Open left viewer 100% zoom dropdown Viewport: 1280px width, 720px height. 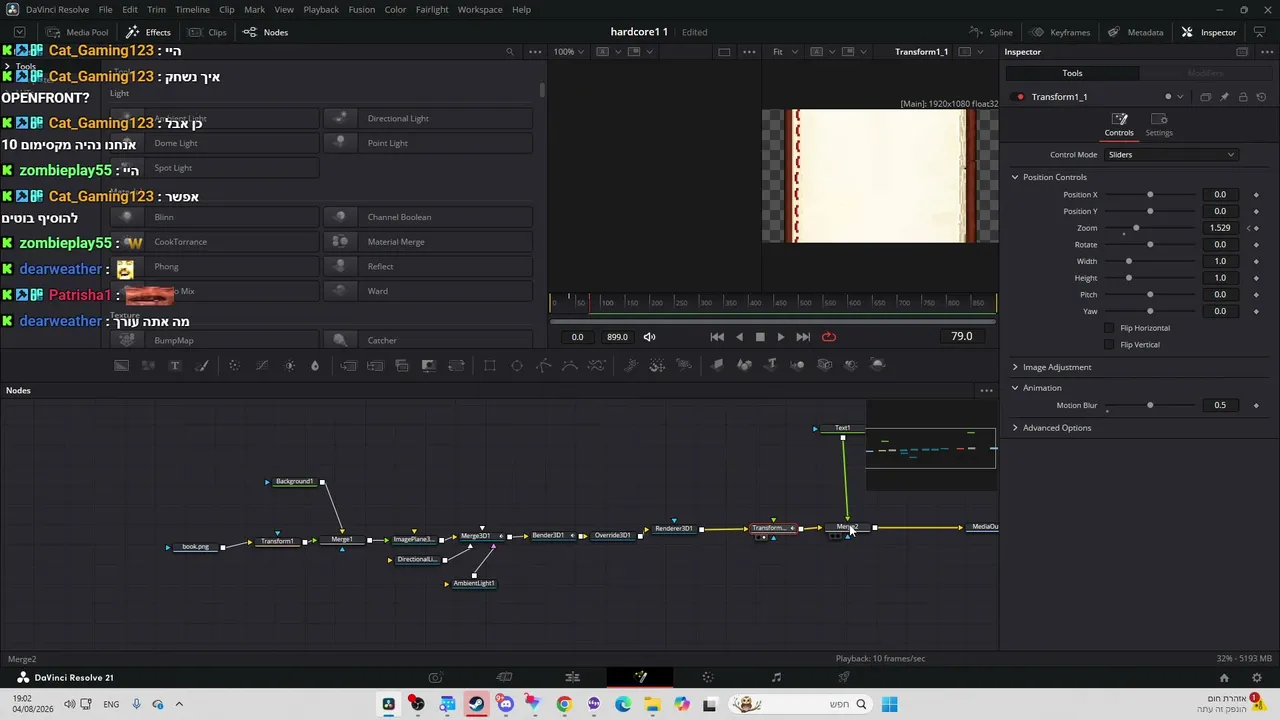(570, 52)
